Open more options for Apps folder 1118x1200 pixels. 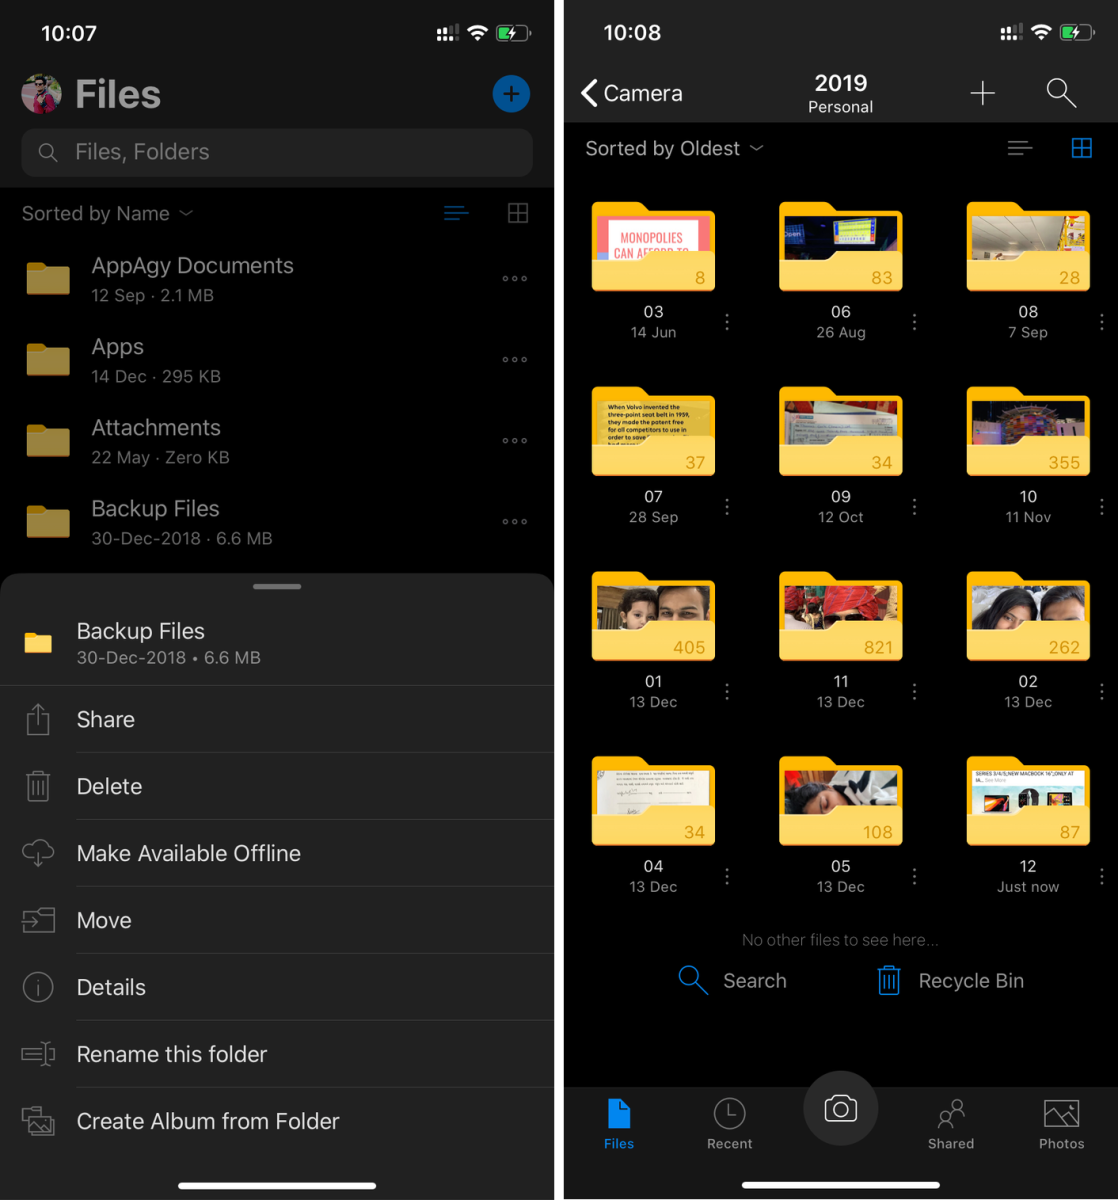coord(515,360)
